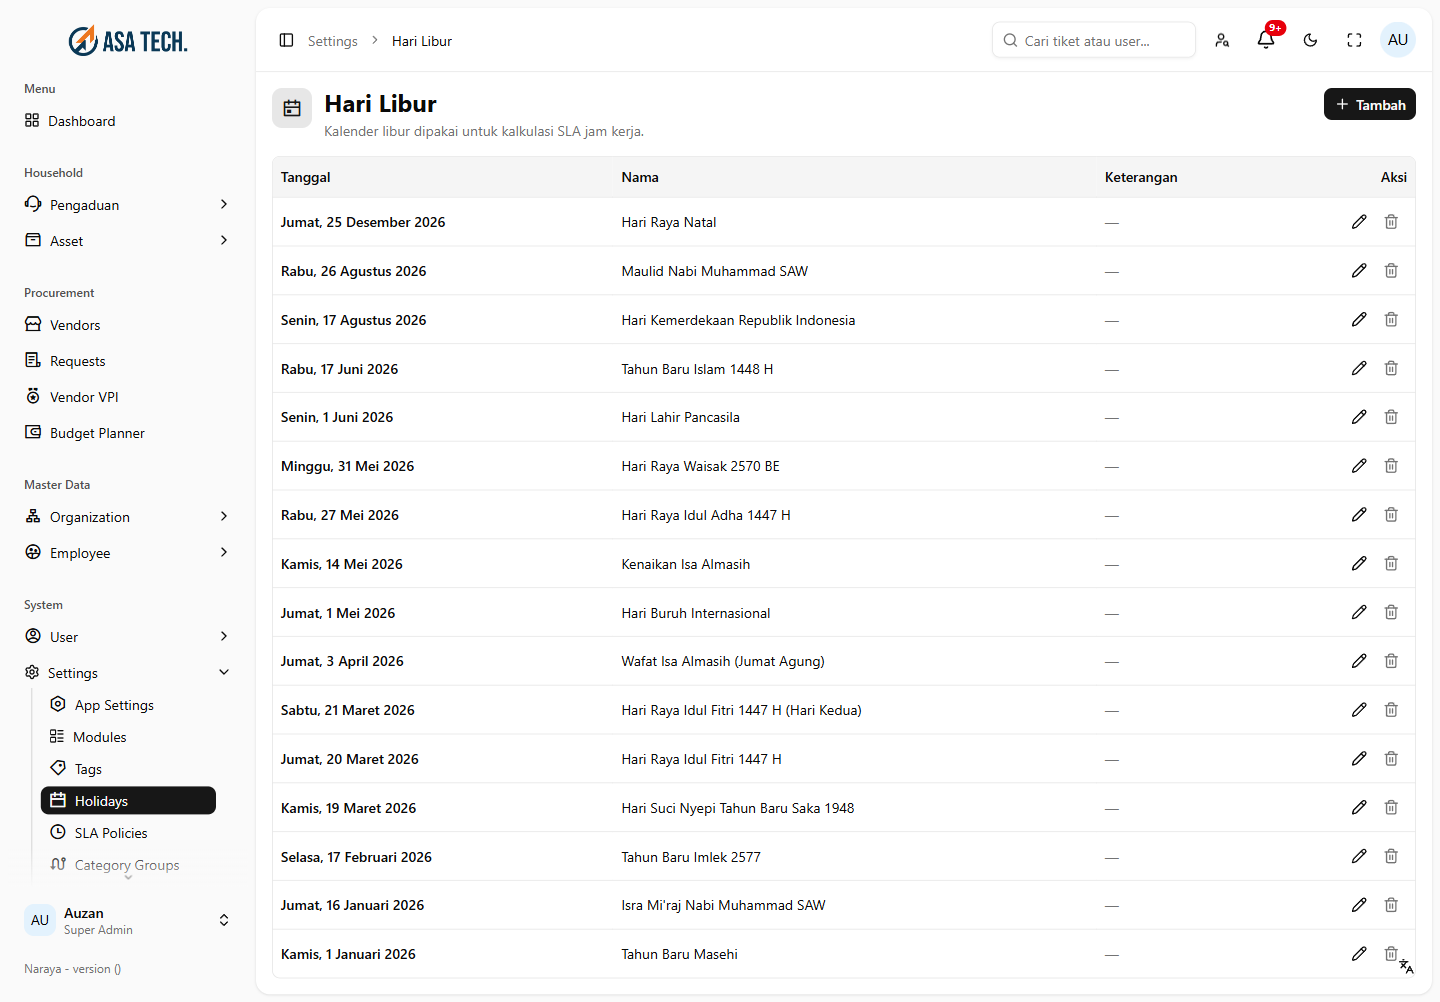
Task: Edit Tahun Baru Masehi holiday
Action: (1359, 954)
